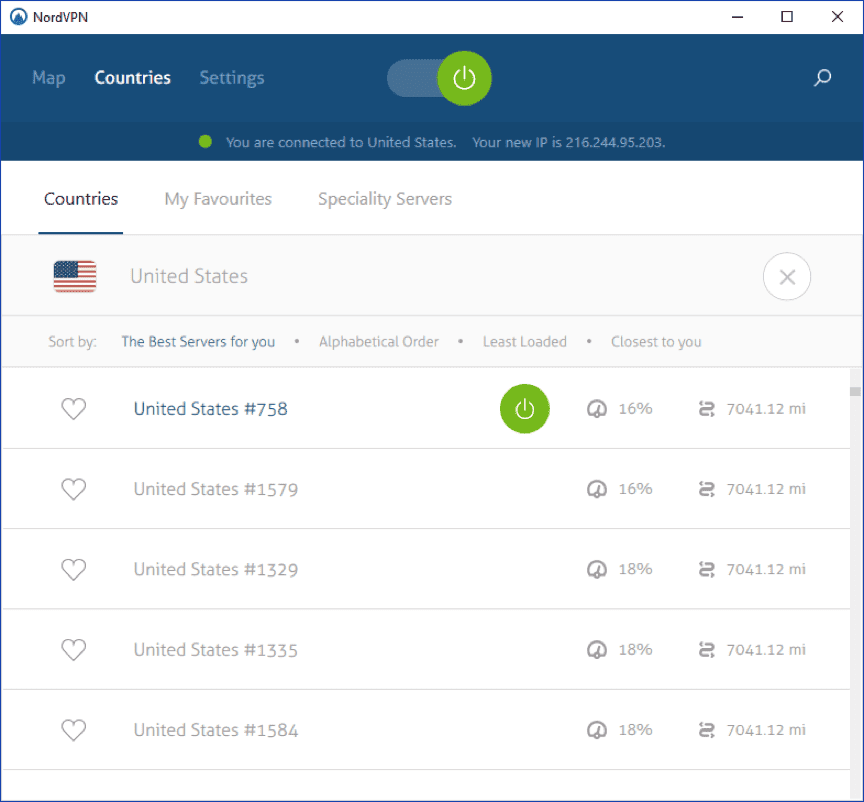Image resolution: width=864 pixels, height=802 pixels.
Task: Sort by The Best Servers for you
Action: 198,342
